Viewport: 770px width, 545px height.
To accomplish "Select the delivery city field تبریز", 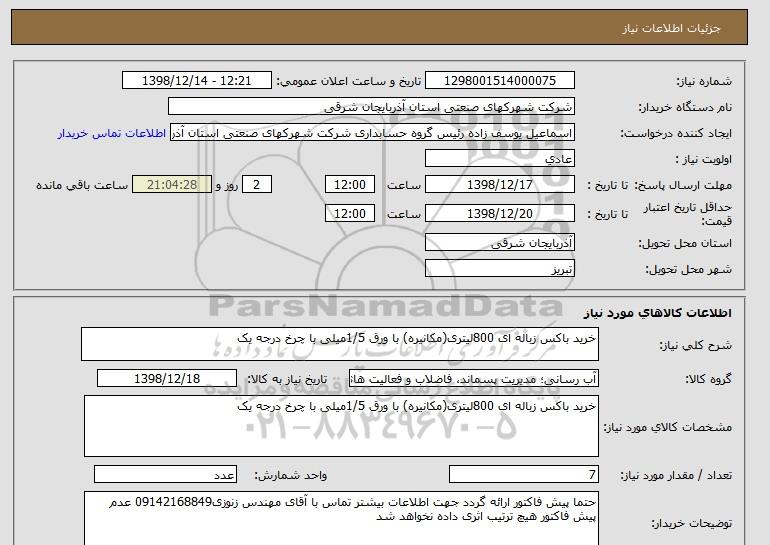I will [x=499, y=269].
